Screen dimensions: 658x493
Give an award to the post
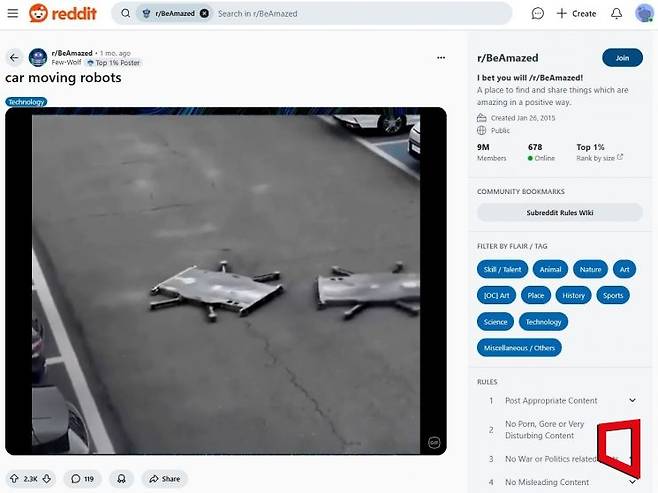click(x=121, y=479)
